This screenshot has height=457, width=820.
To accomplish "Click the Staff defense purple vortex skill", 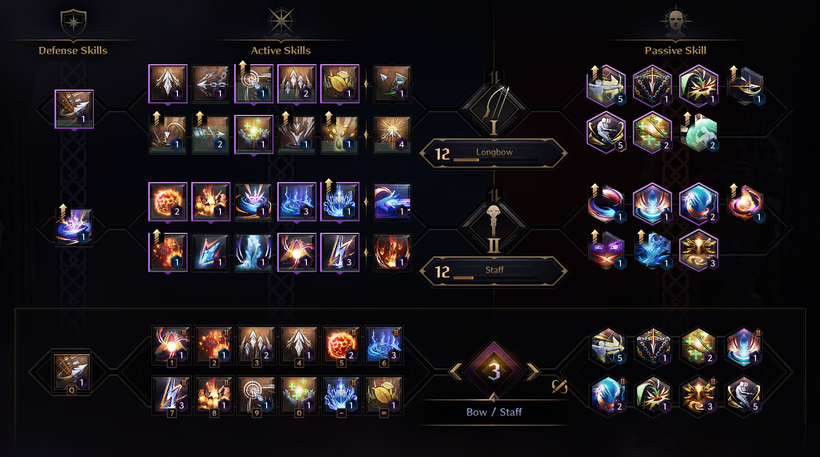I will [x=74, y=227].
